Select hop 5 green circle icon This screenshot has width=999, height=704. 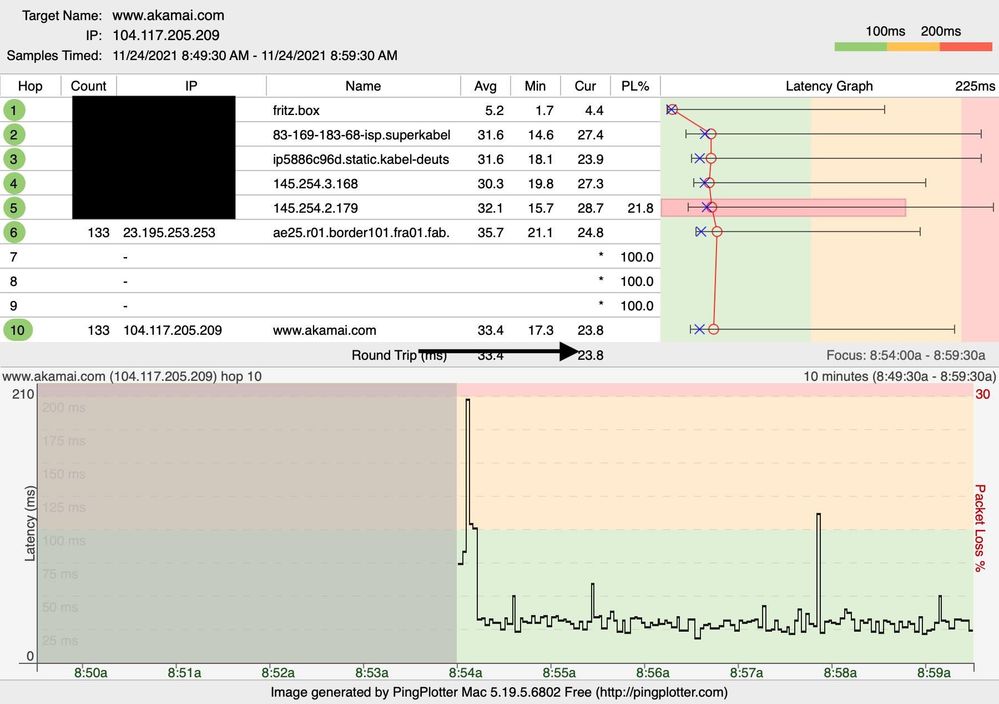click(13, 208)
